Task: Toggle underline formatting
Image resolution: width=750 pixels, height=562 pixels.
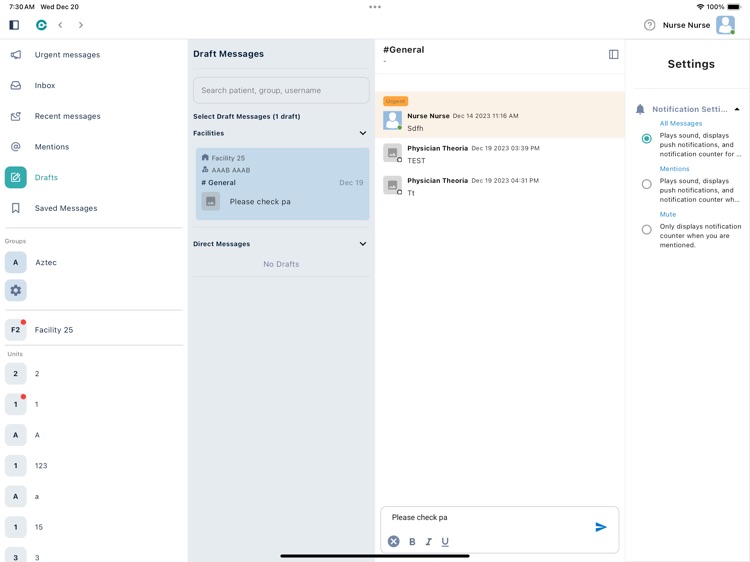Action: click(x=445, y=541)
